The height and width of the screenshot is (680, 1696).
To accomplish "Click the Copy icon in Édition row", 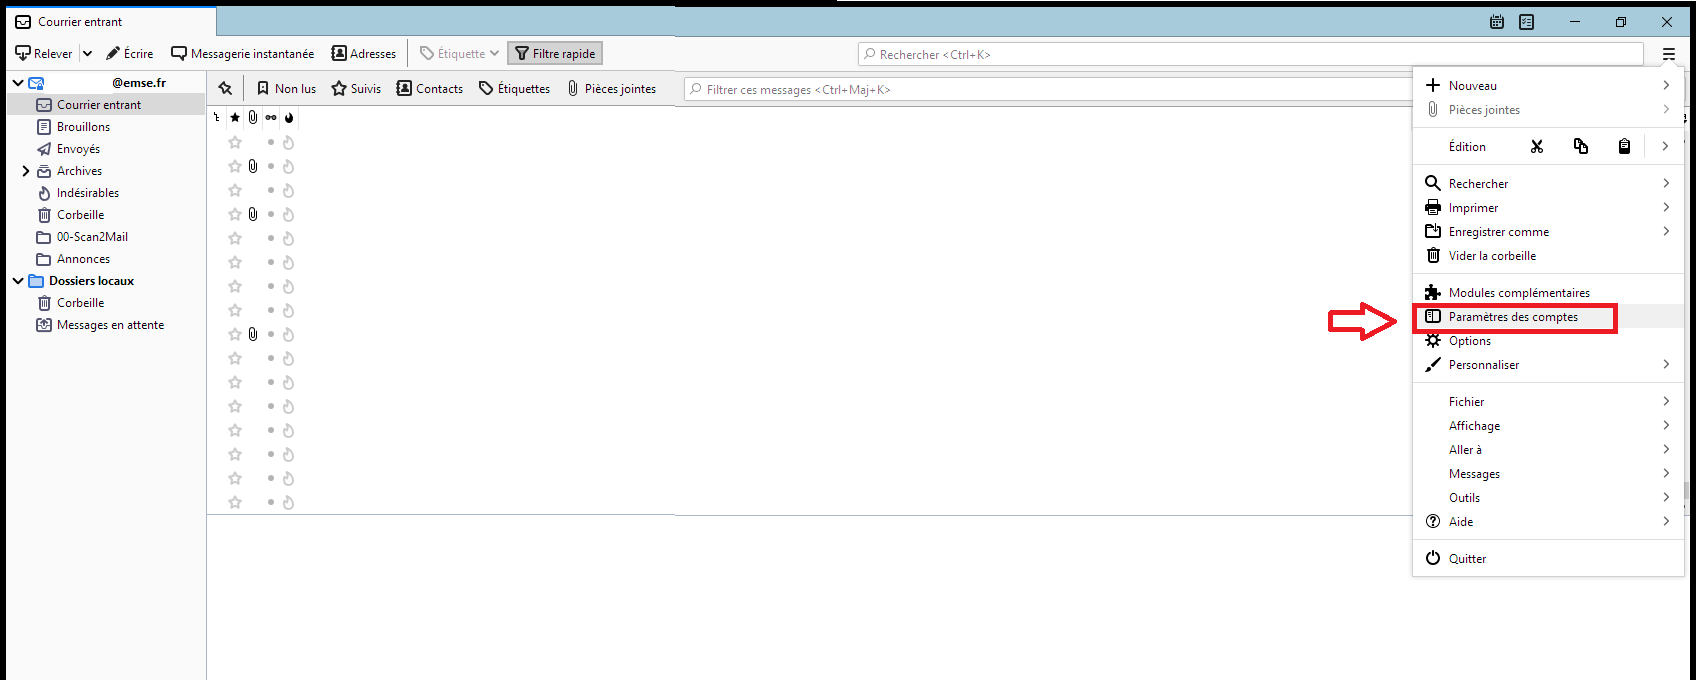I will click(1581, 147).
